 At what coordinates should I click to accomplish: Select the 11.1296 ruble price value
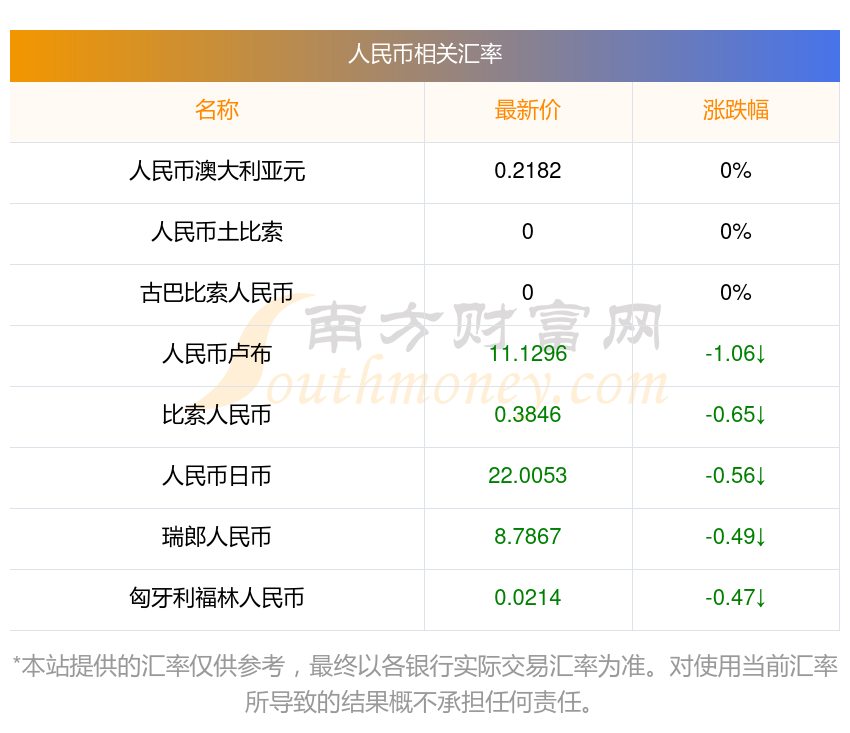pyautogui.click(x=527, y=354)
